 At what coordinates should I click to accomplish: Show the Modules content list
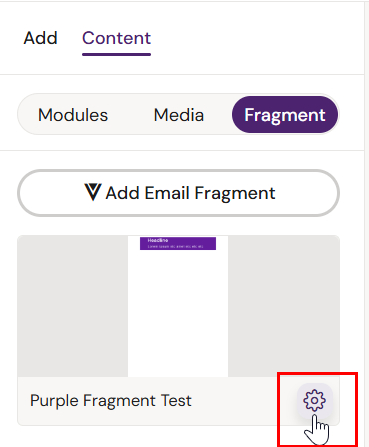click(73, 115)
